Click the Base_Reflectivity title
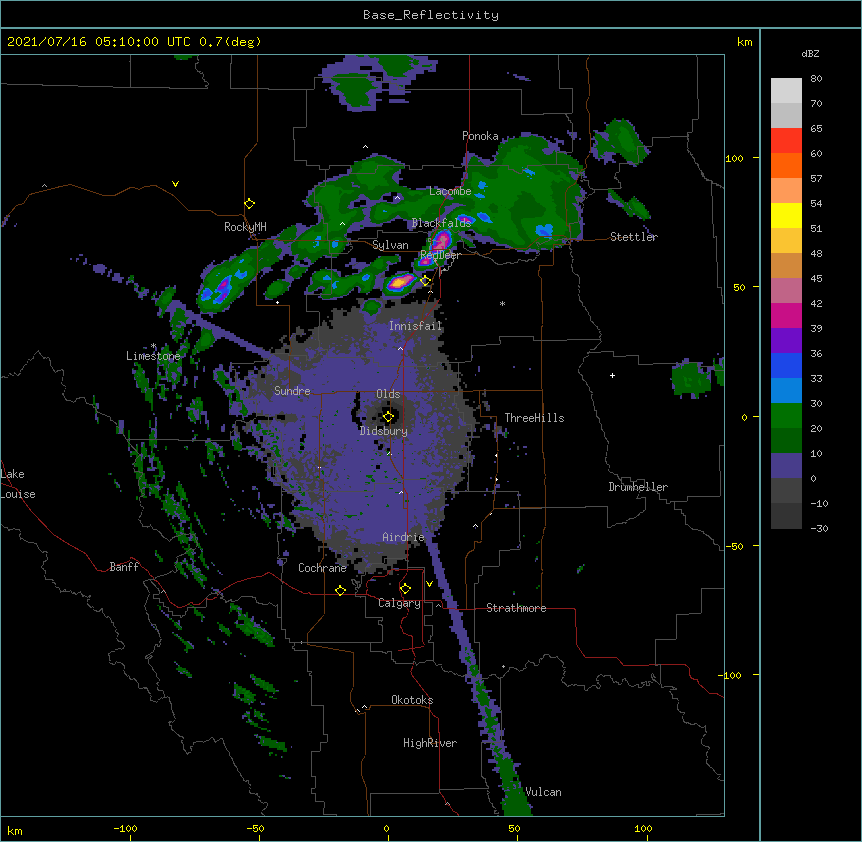Viewport: 862px width, 842px height. pyautogui.click(x=431, y=15)
